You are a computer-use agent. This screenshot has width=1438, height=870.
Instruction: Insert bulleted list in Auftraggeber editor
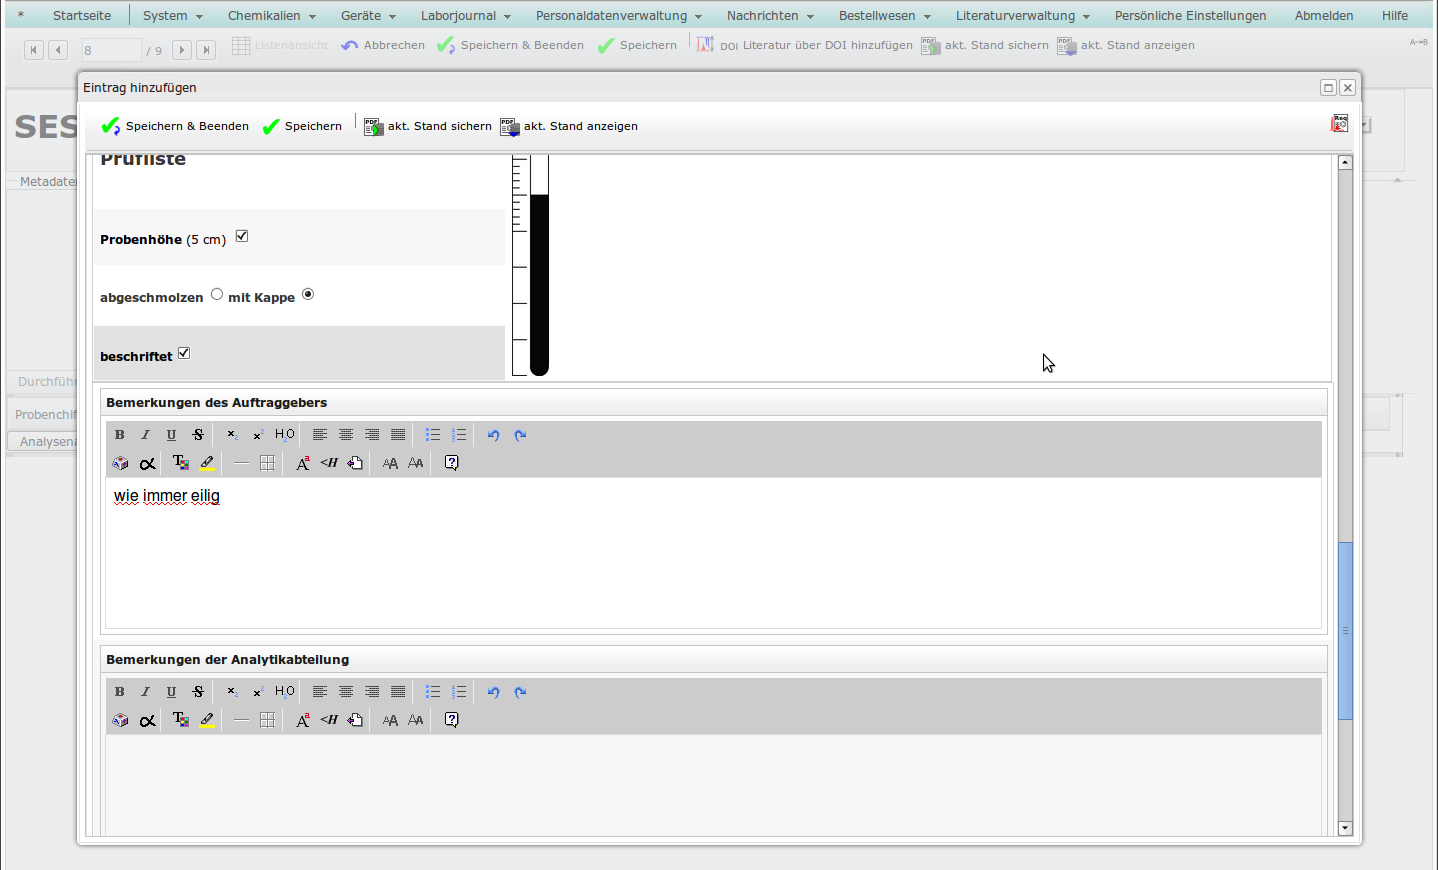433,435
